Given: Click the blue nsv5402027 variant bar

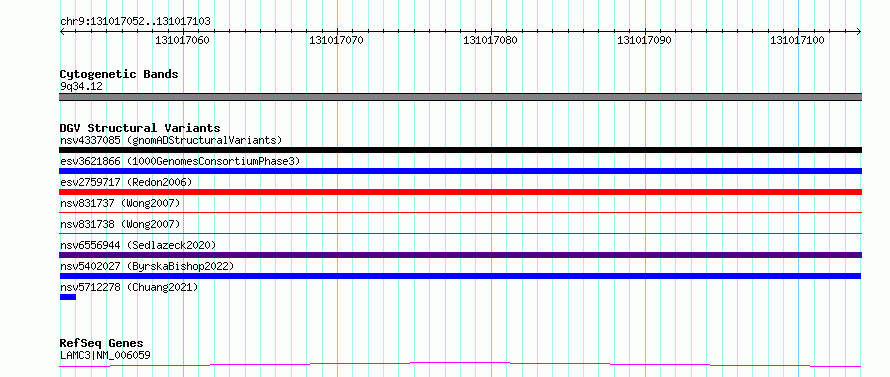Looking at the screenshot, I should click(460, 276).
